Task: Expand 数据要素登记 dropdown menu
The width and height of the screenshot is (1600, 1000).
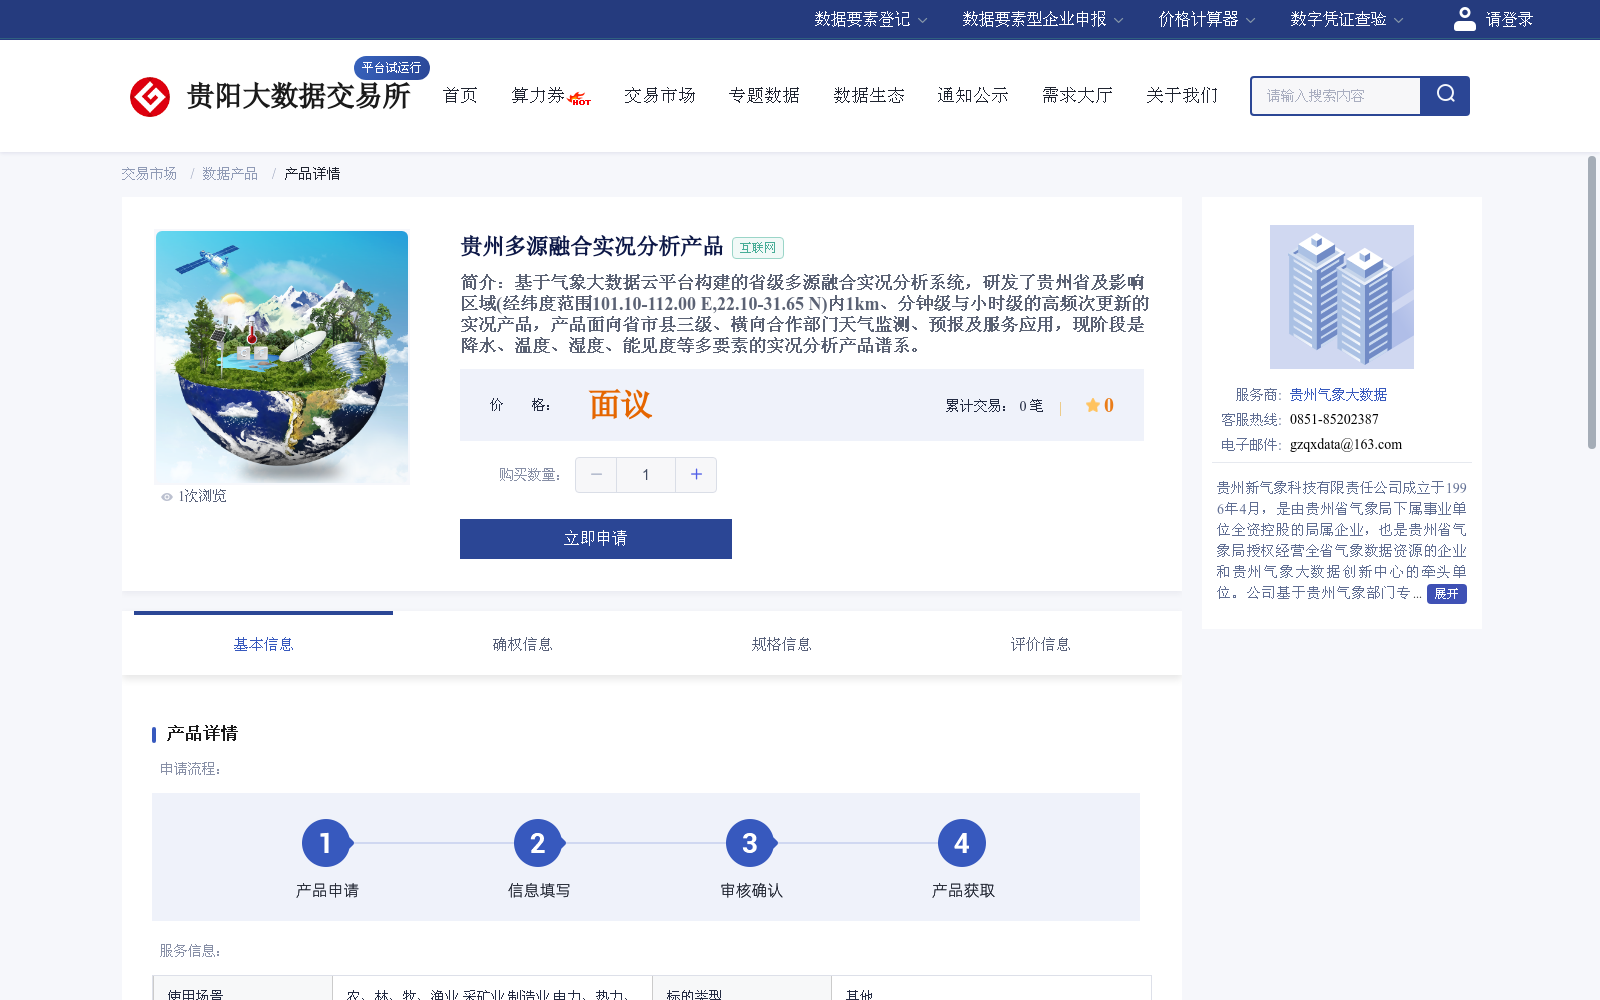Action: tap(870, 19)
